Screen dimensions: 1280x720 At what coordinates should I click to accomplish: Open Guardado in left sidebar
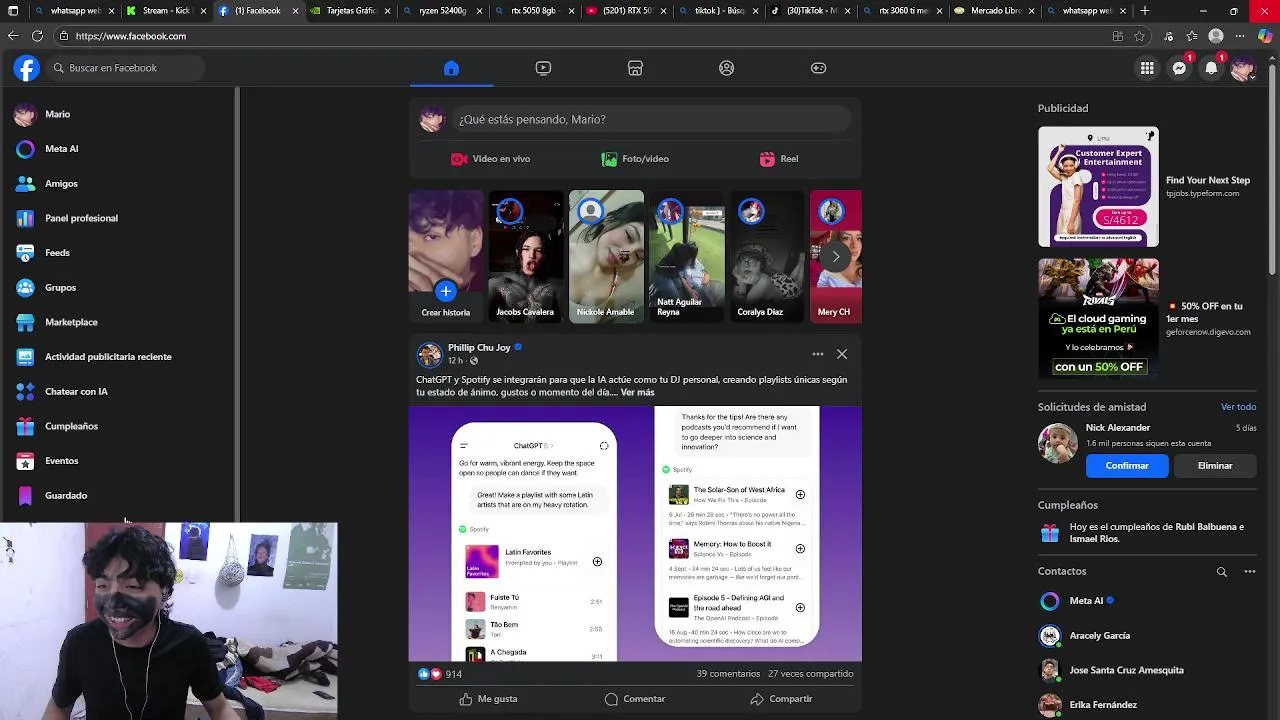[x=120, y=496]
